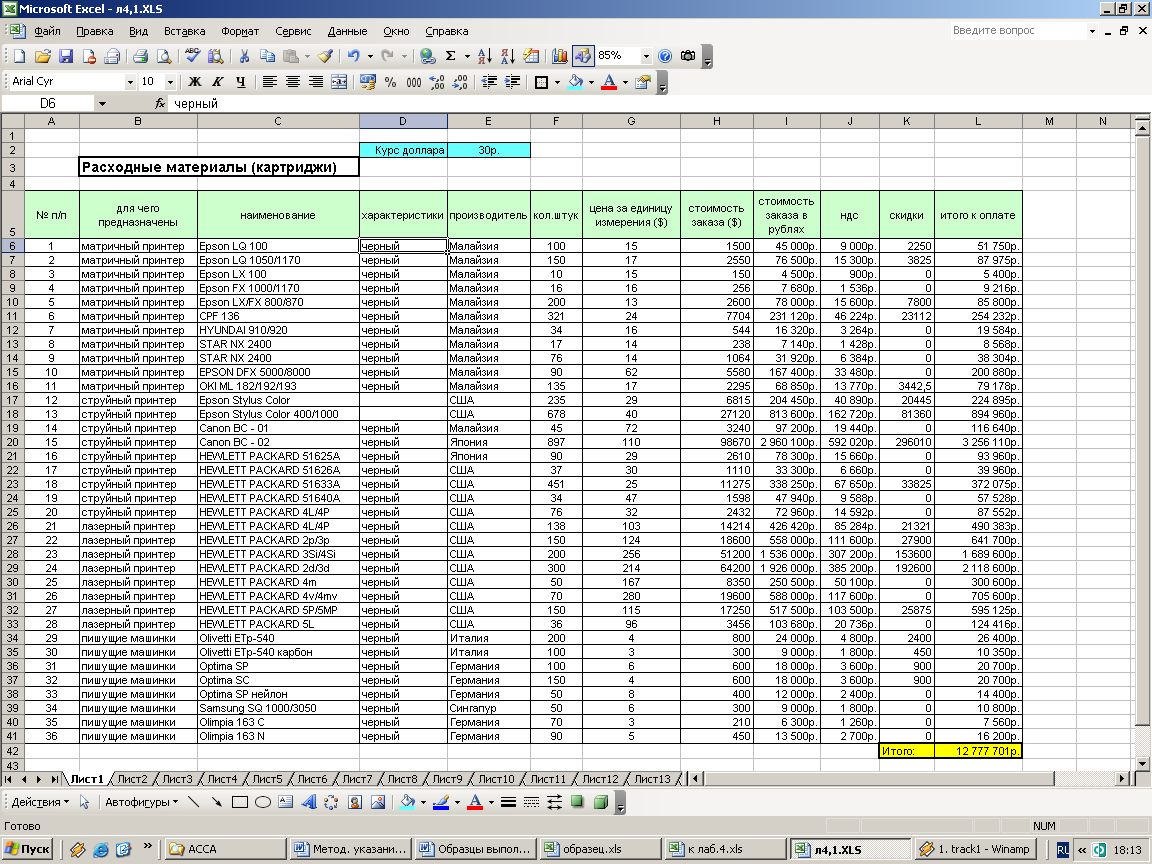Screen dimensions: 1152x864
Task: Insert a Text Box from drawing toolbar
Action: pos(286,802)
